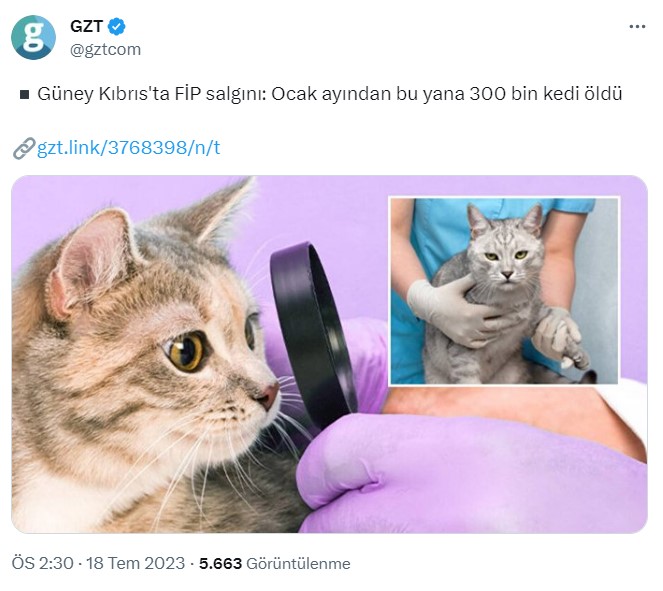Click the kitten's ear in the photo
This screenshot has width=663, height=591.
click(x=91, y=262)
